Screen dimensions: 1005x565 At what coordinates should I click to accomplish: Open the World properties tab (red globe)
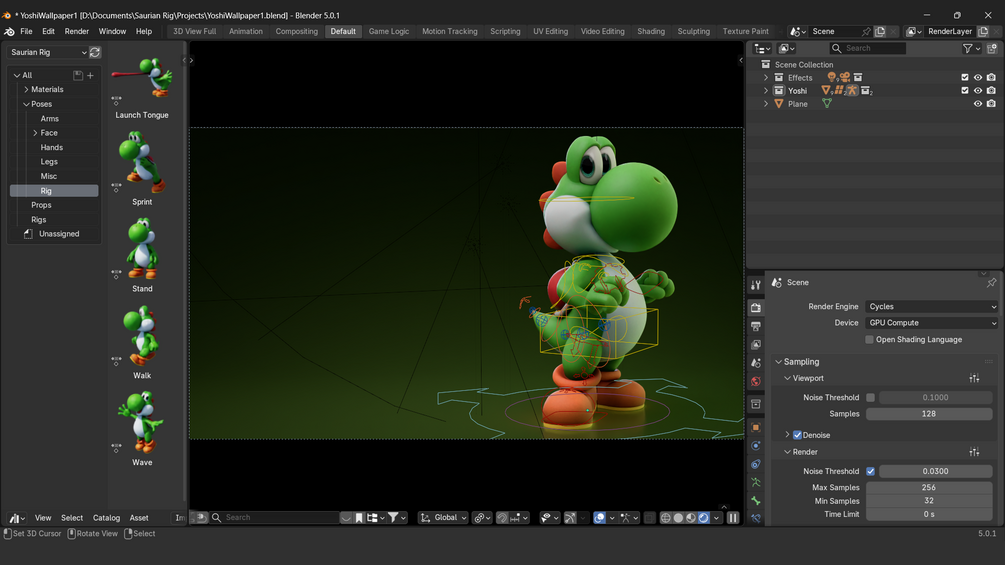(x=756, y=382)
